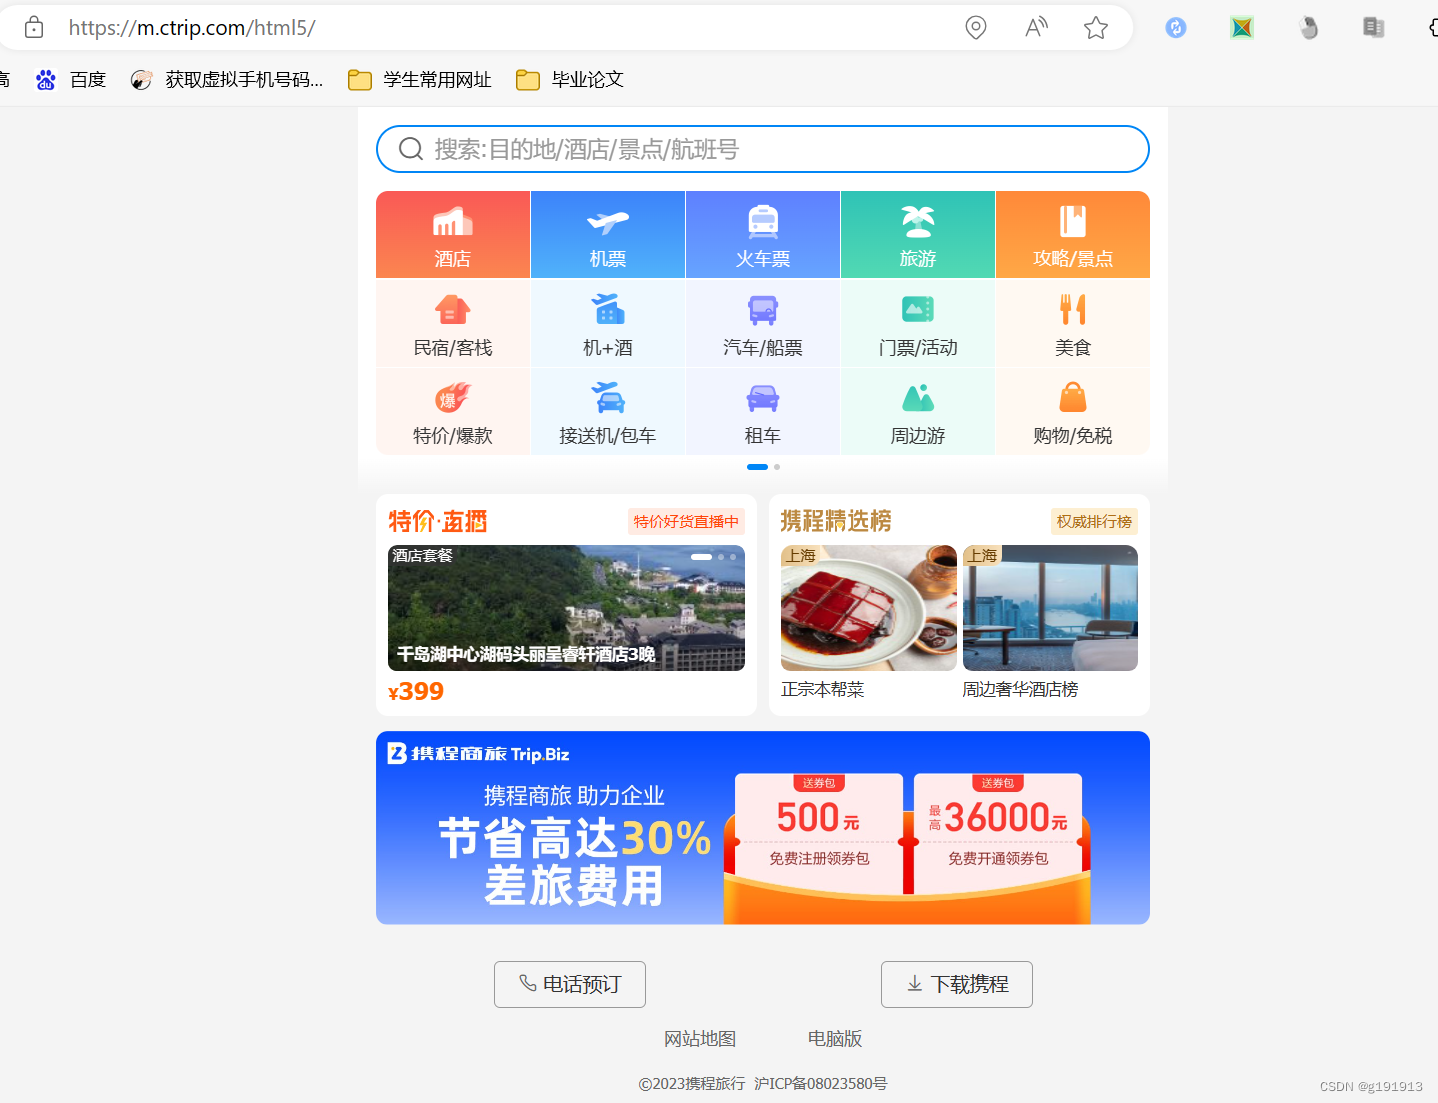
Task: Click the 权威排行榜 badge
Action: pyautogui.click(x=1094, y=521)
